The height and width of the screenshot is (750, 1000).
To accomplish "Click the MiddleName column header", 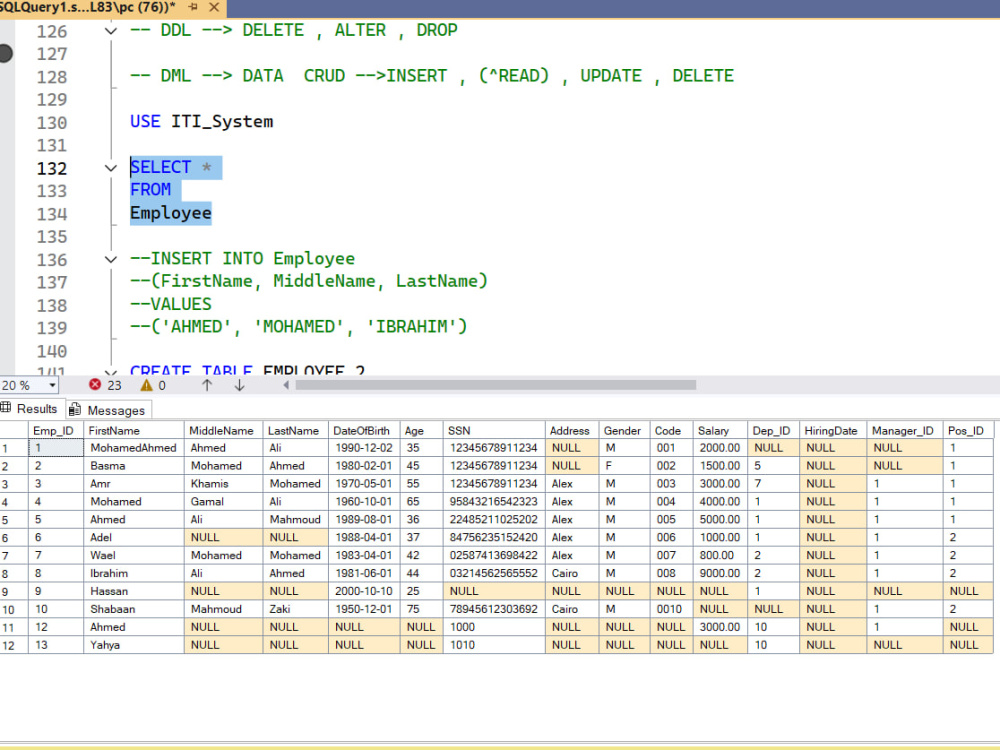I will pyautogui.click(x=223, y=430).
